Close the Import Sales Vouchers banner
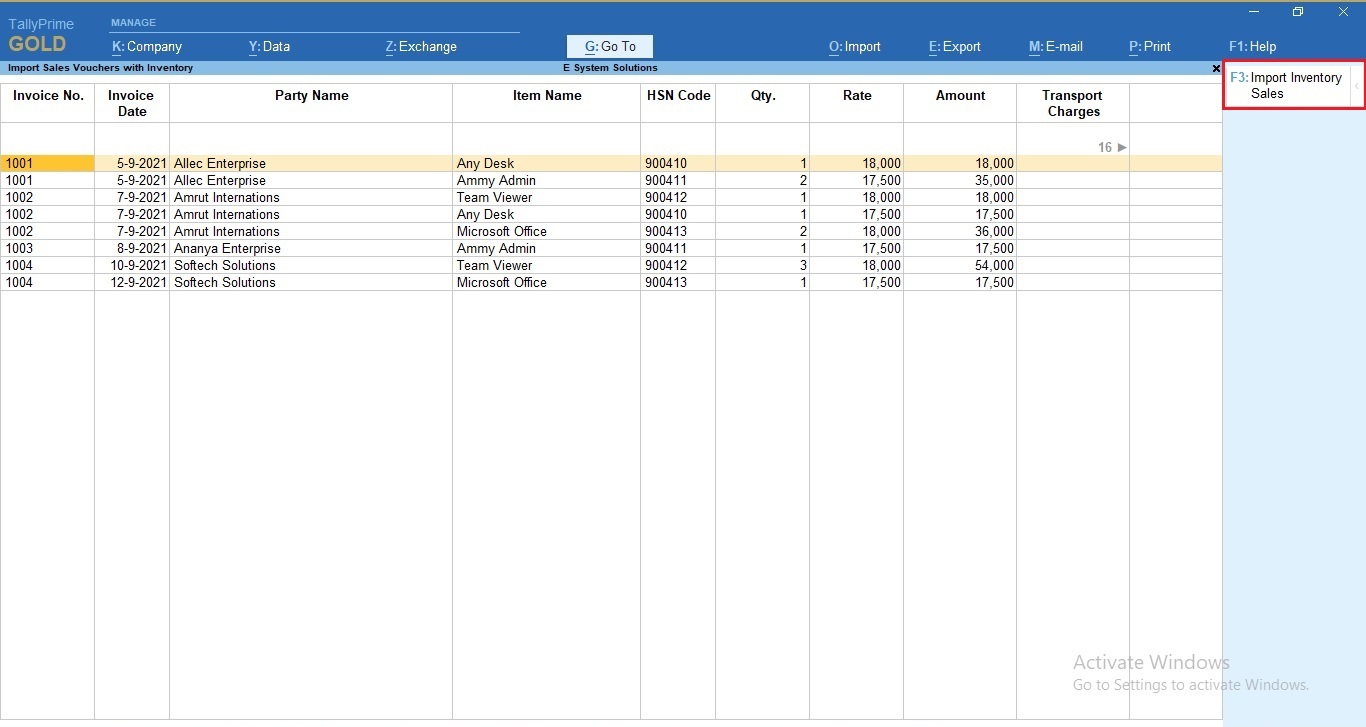This screenshot has width=1366, height=727. point(1215,68)
